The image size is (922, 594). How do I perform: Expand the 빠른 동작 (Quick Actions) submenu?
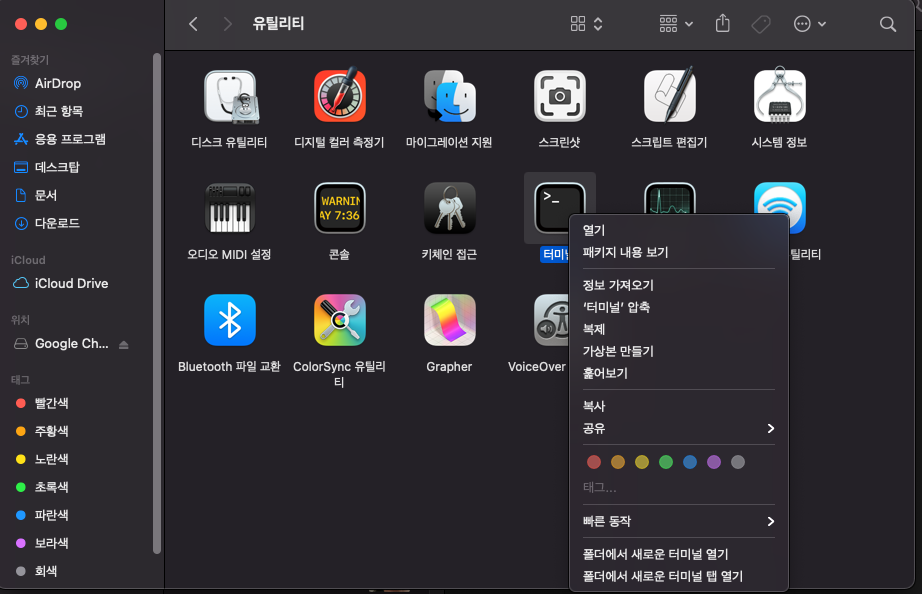click(679, 522)
